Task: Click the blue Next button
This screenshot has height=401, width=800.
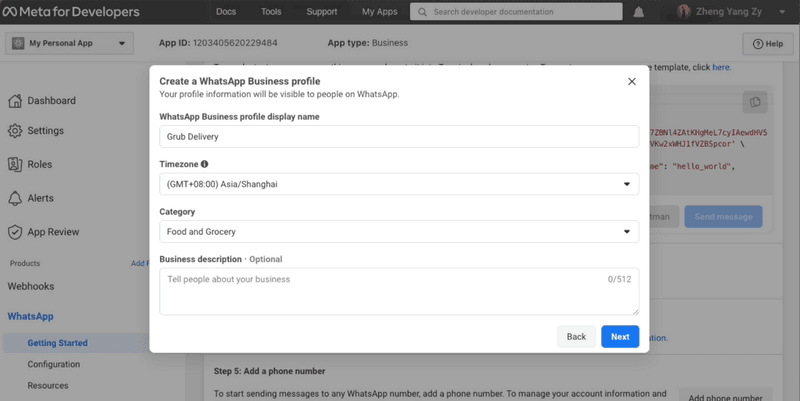Action: click(x=620, y=337)
